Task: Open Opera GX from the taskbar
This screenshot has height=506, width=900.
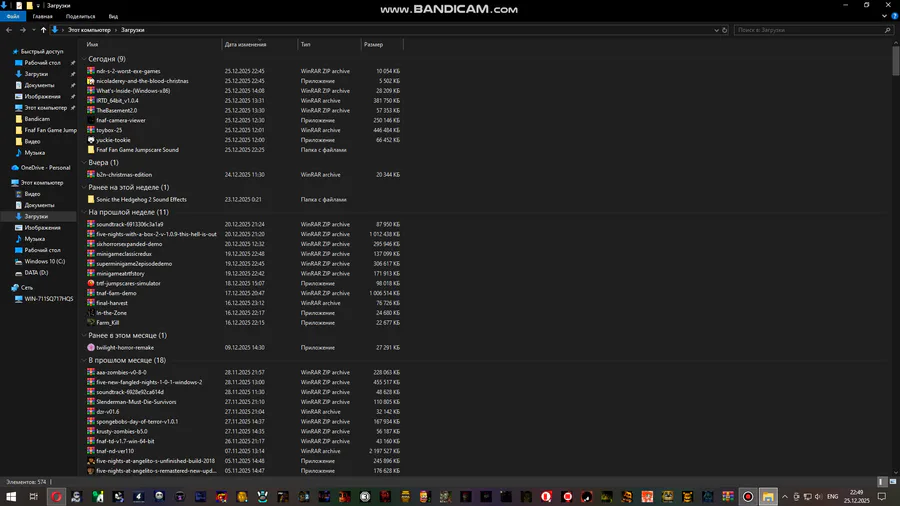Action: [56, 497]
